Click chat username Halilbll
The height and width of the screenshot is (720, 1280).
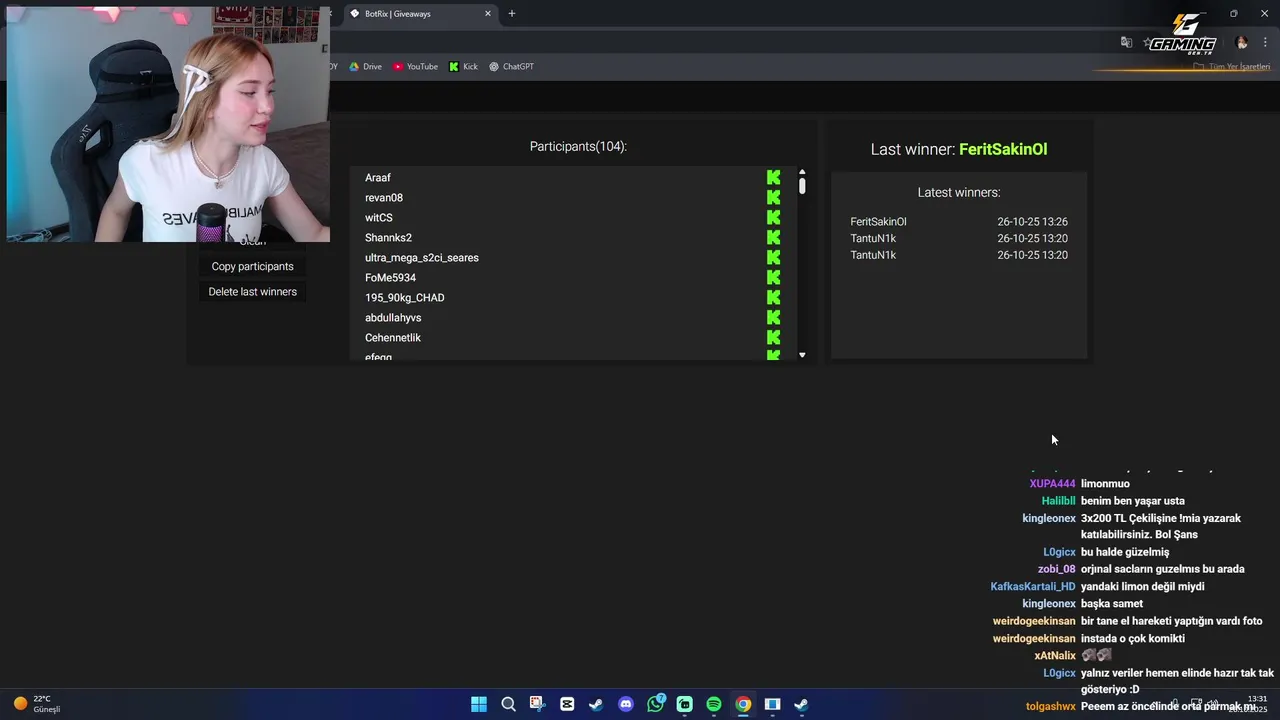pyautogui.click(x=1059, y=501)
